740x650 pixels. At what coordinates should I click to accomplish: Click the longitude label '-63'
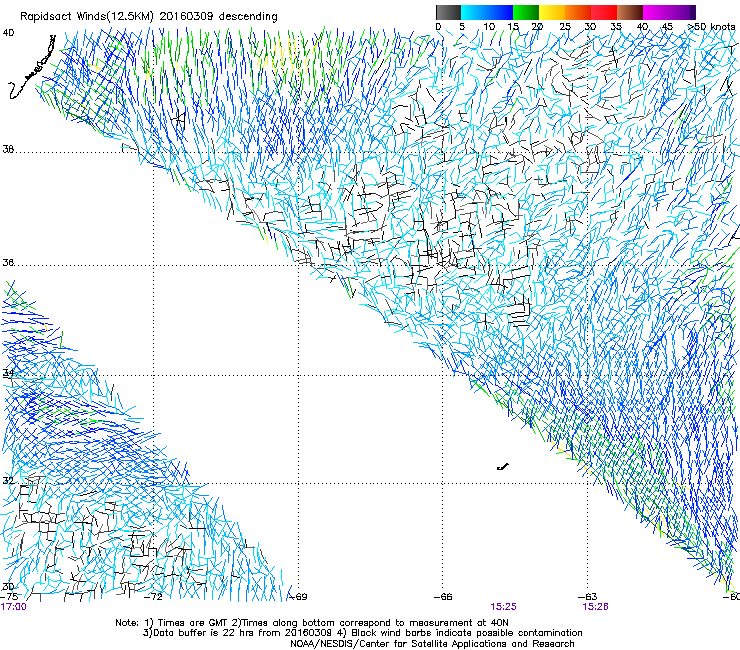[588, 597]
